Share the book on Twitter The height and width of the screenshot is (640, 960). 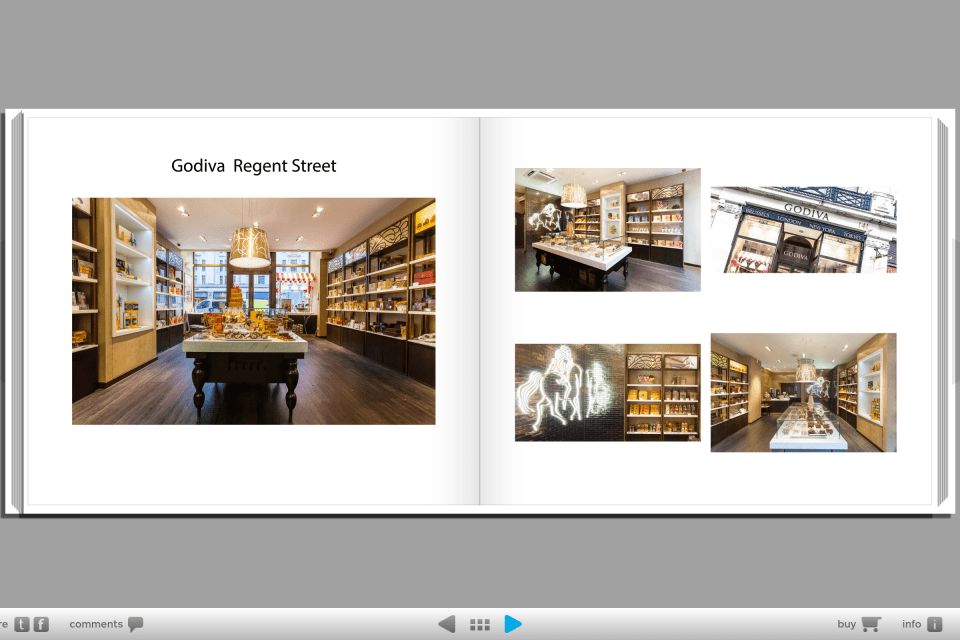click(22, 624)
